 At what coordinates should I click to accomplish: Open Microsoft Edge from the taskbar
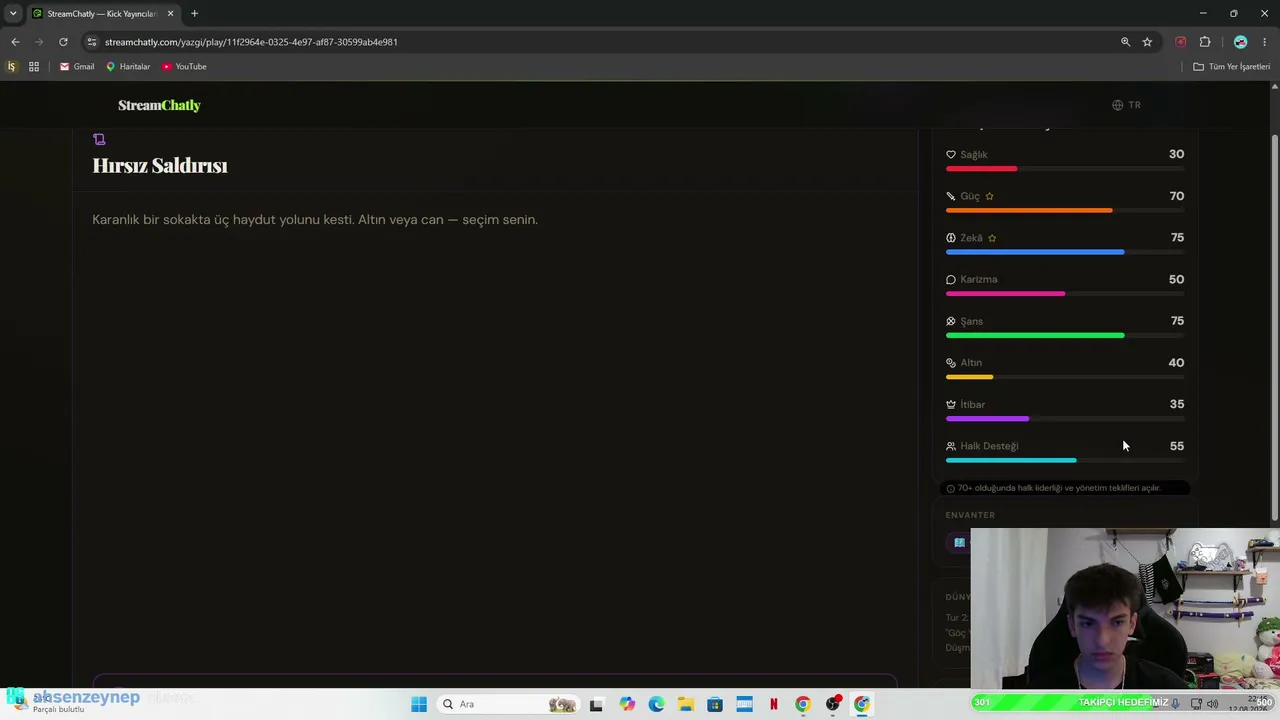(x=656, y=704)
